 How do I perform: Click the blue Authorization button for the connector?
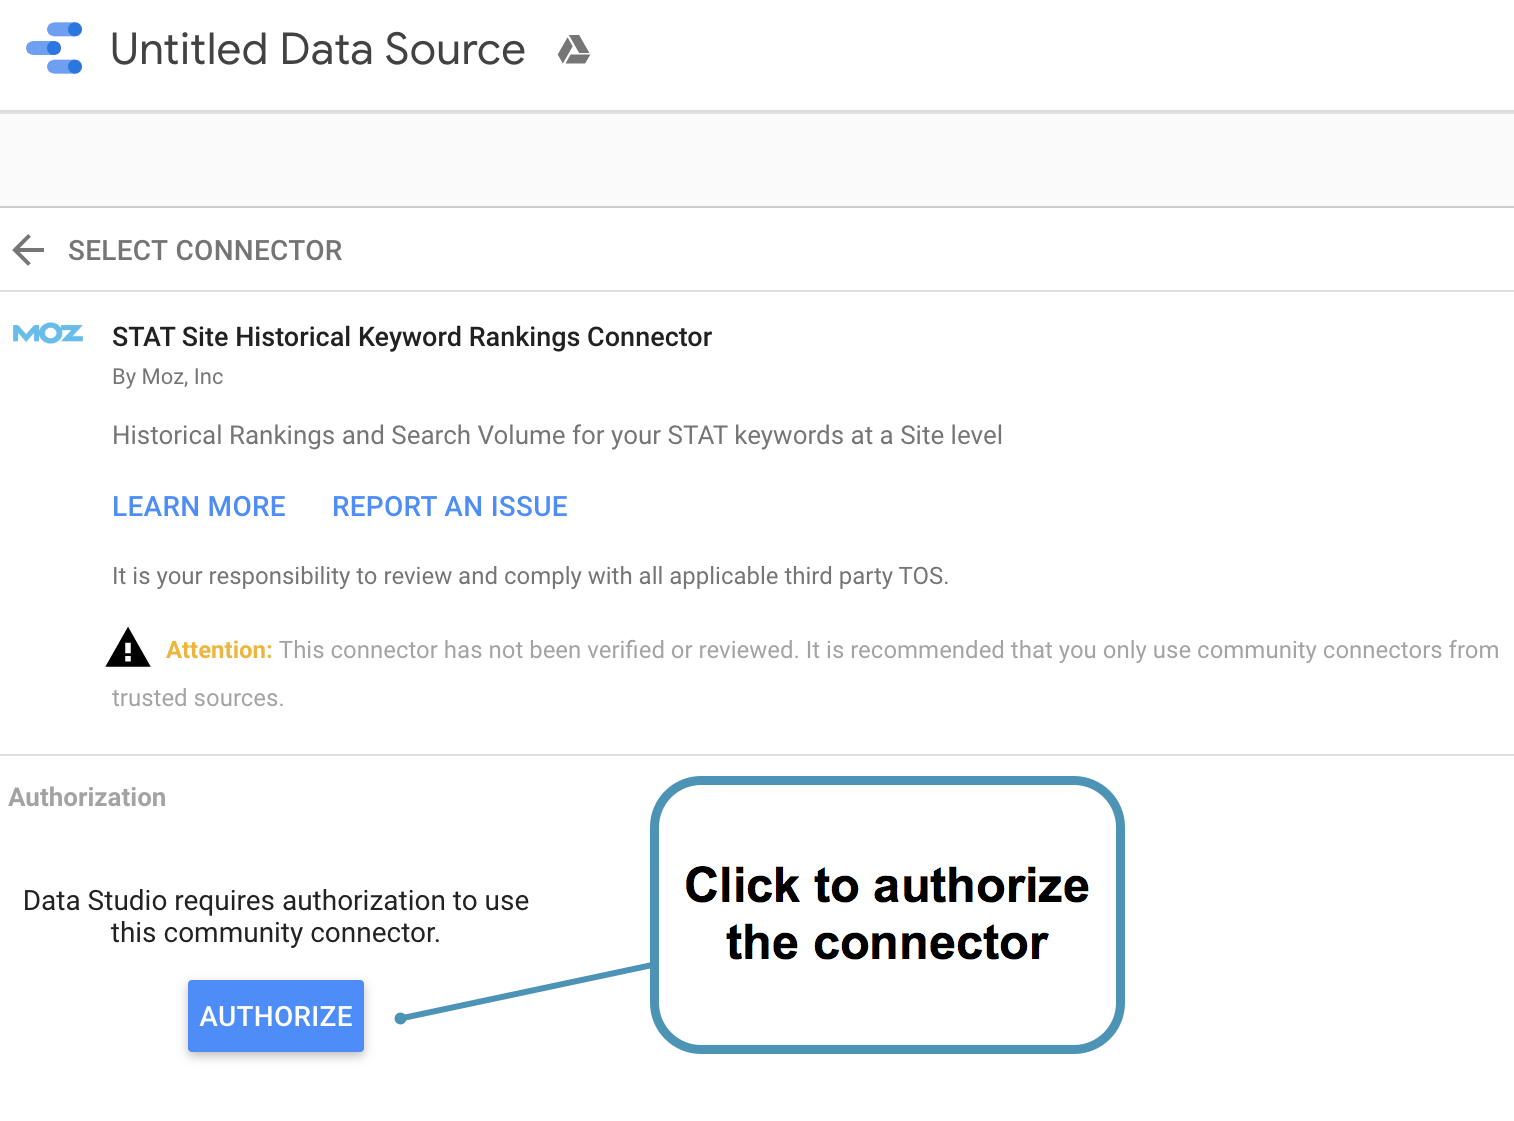275,1016
